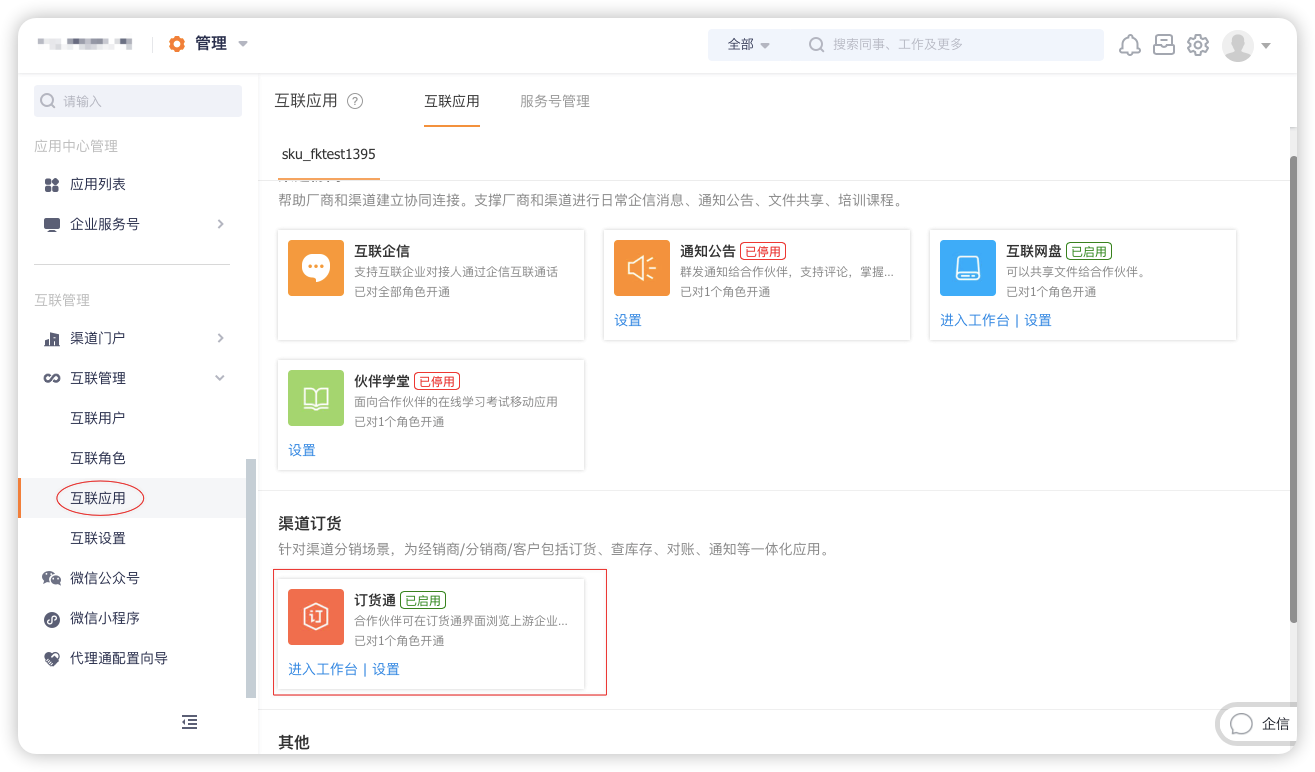The width and height of the screenshot is (1315, 772).
Task: Click the 互联网盘 disk drive app icon
Action: [x=968, y=268]
